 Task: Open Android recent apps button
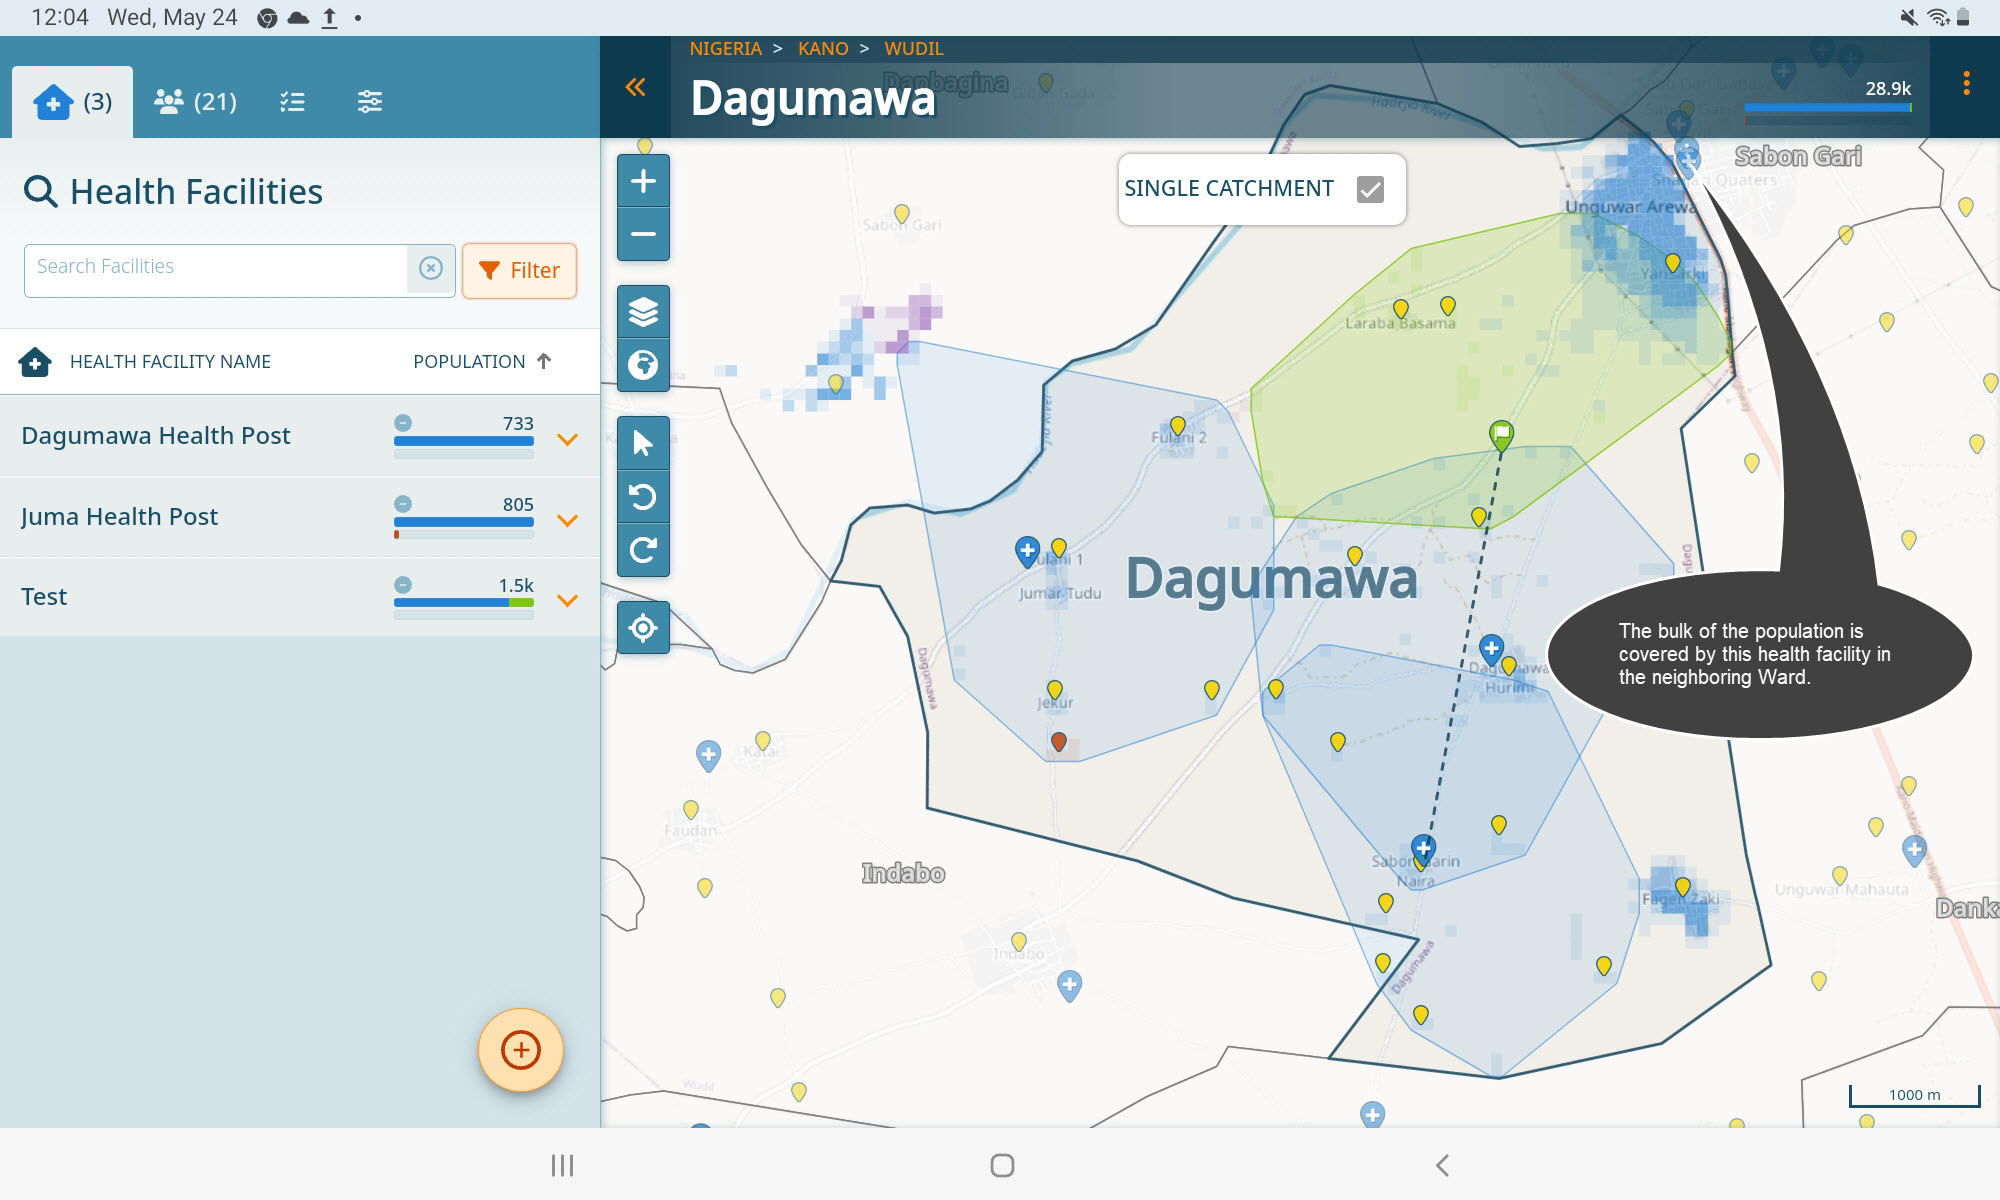[562, 1165]
